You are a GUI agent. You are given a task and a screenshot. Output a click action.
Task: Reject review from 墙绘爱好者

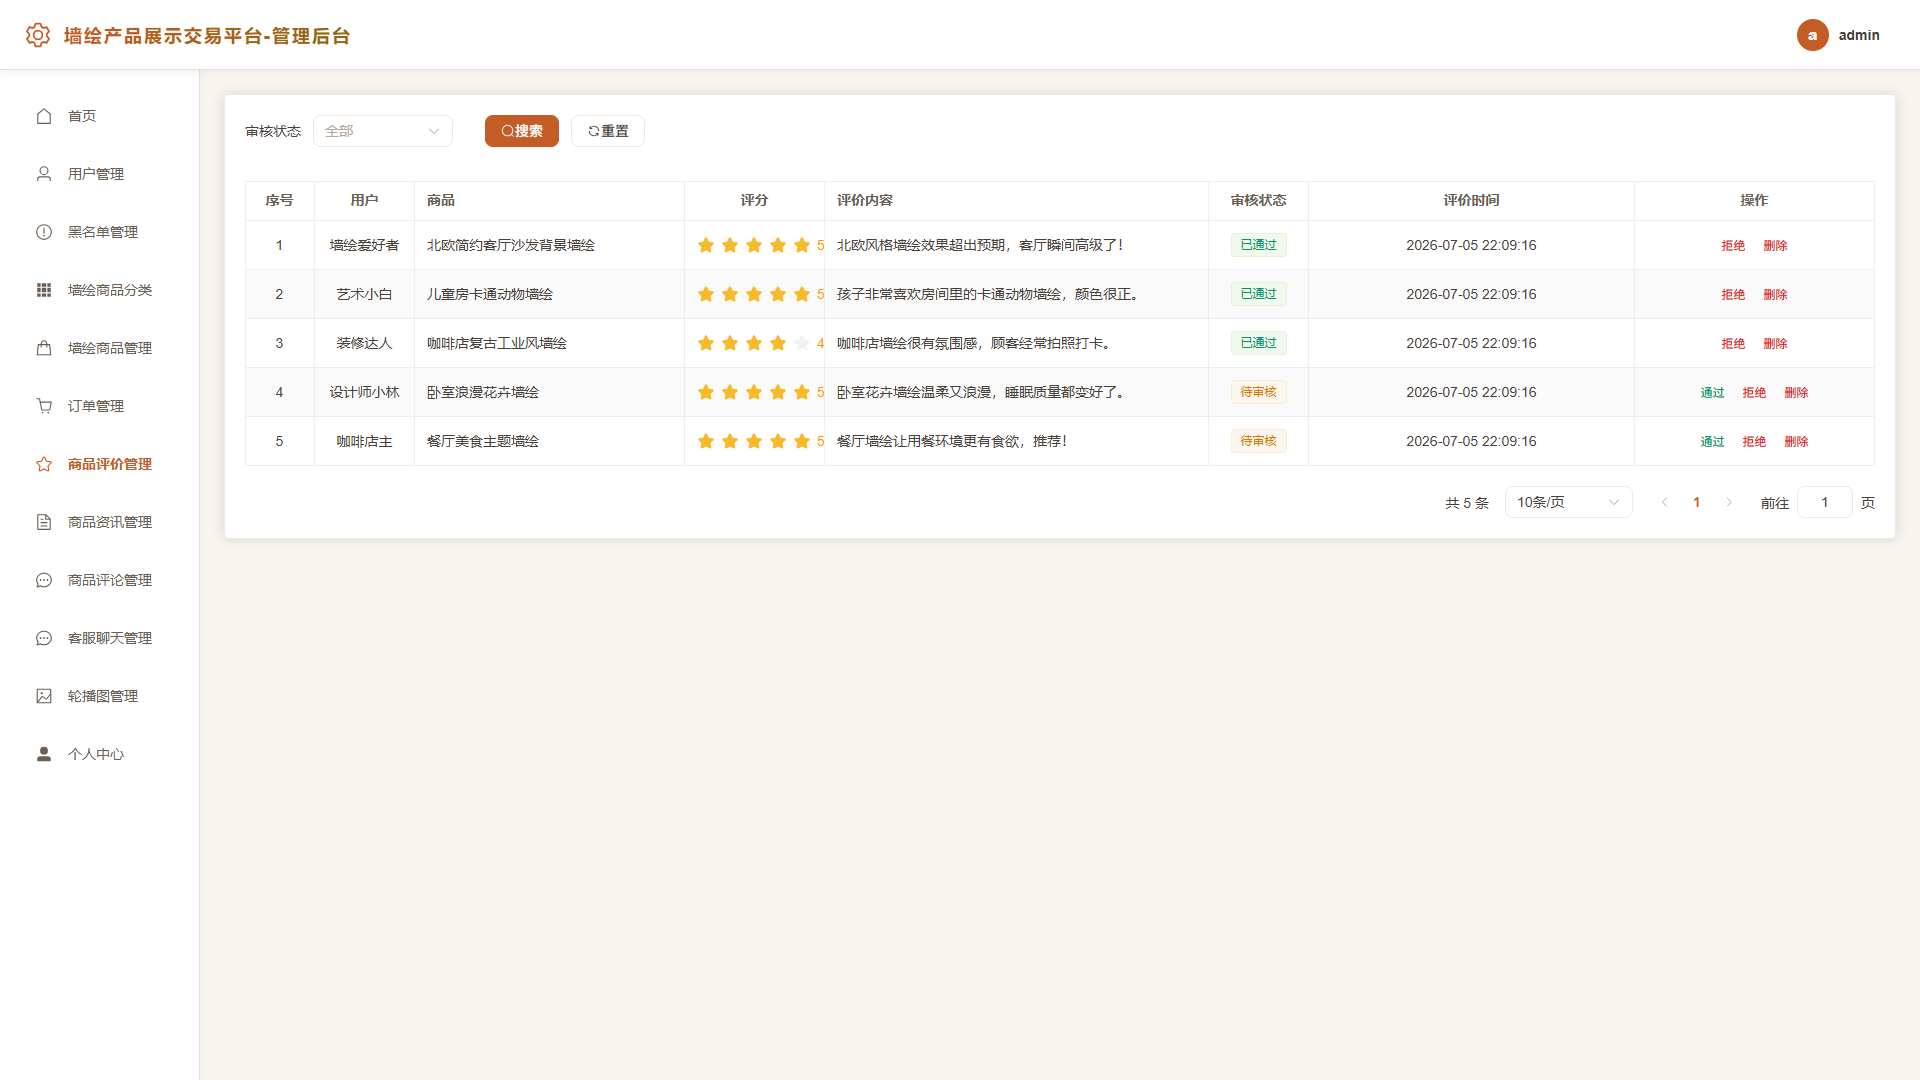coord(1733,246)
